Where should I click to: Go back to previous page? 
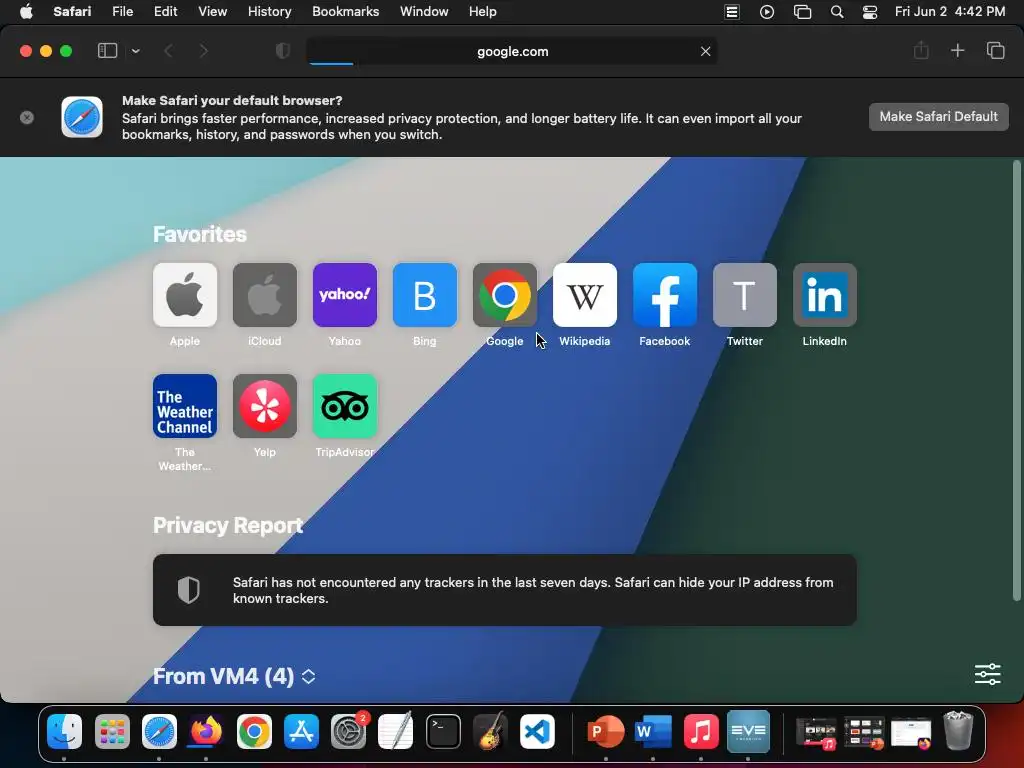(168, 51)
